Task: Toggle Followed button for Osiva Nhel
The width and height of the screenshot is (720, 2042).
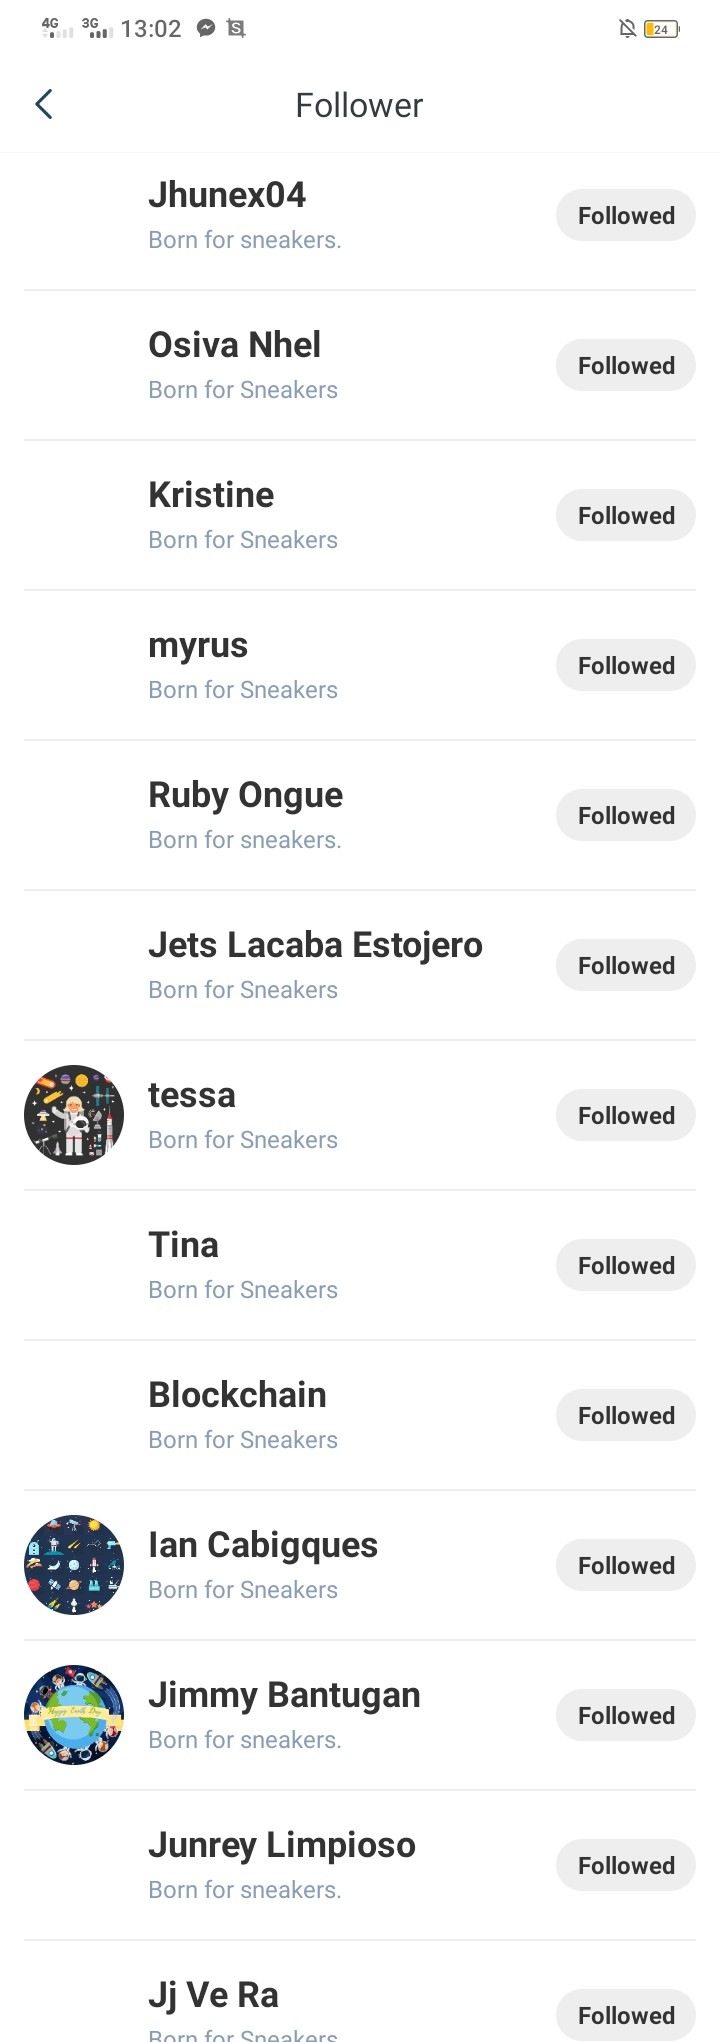Action: click(x=626, y=365)
